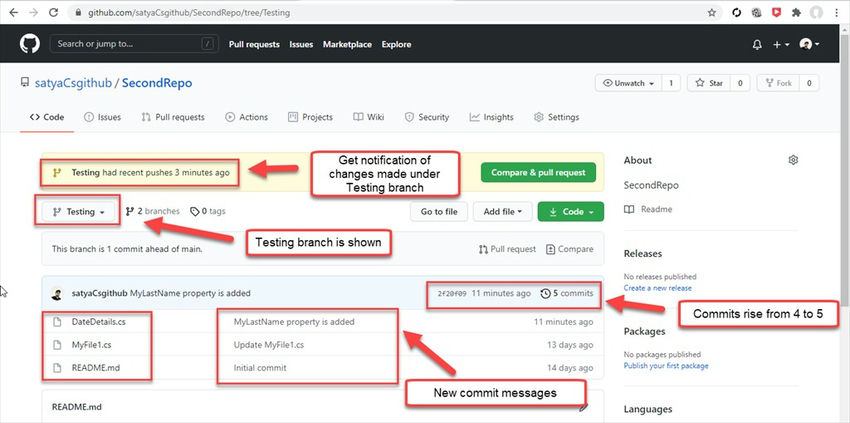Star the repository
This screenshot has height=423, width=850.
tap(709, 83)
